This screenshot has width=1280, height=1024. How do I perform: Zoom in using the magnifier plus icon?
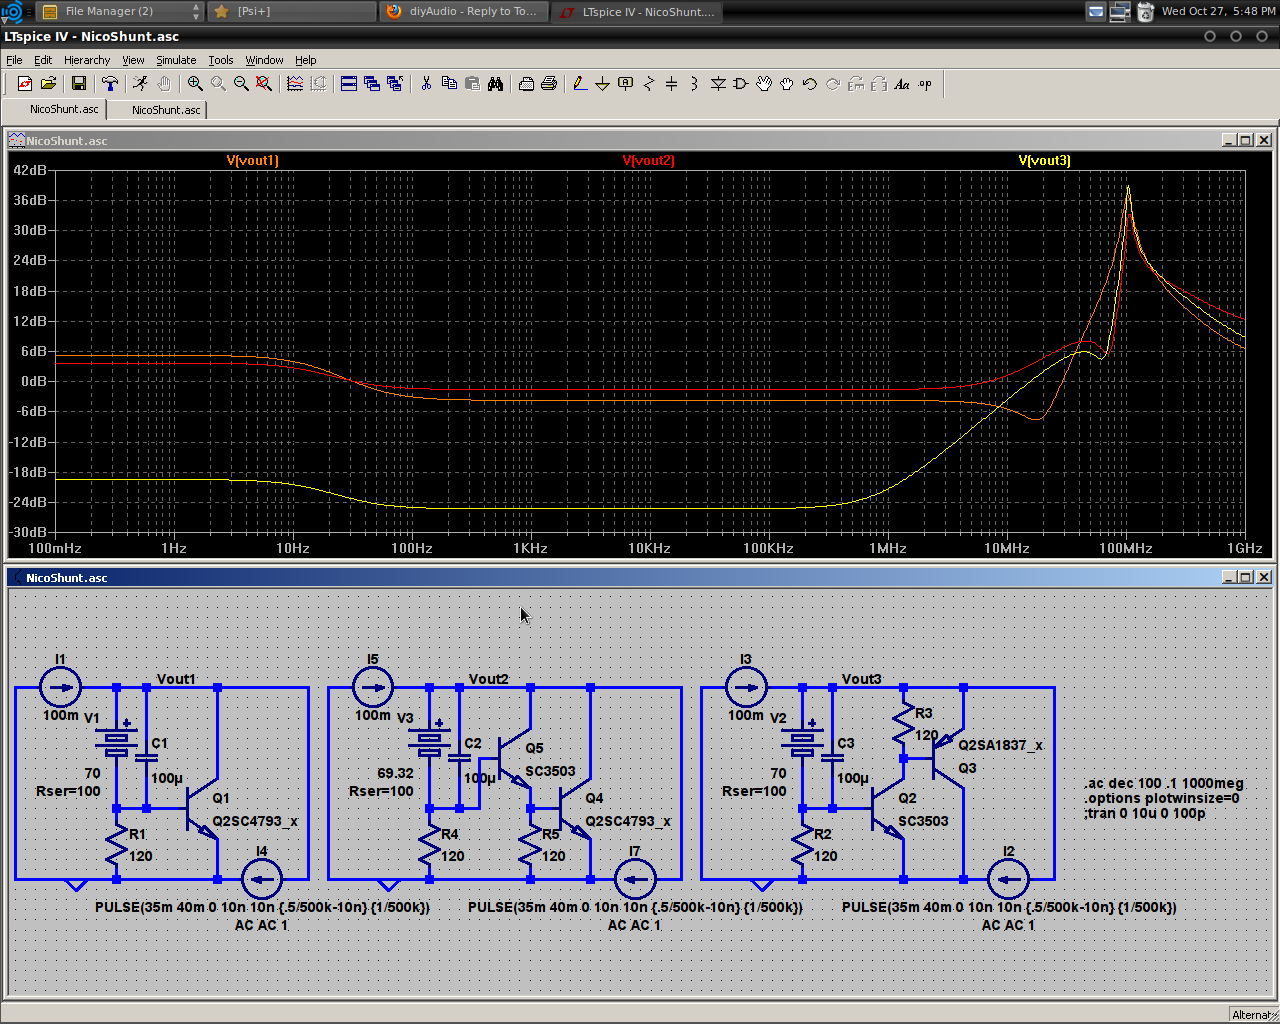(x=195, y=84)
